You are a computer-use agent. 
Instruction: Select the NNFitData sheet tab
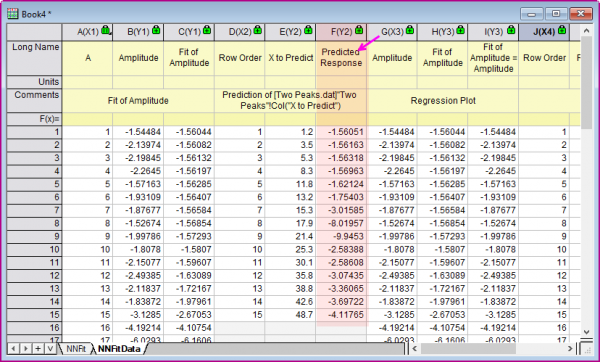coord(119,349)
